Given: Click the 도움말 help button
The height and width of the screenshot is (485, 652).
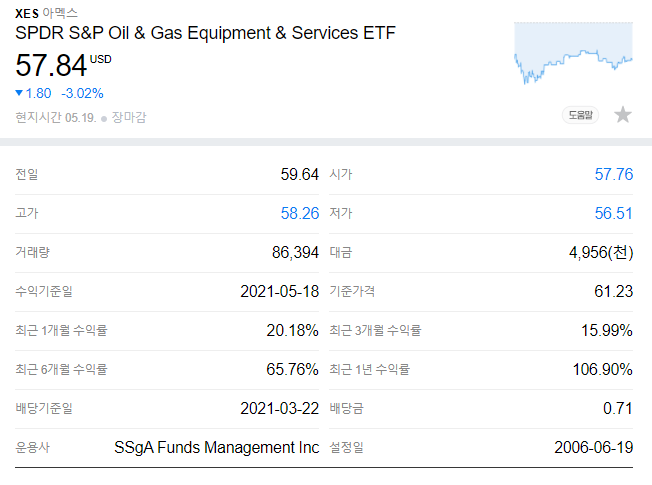Looking at the screenshot, I should (581, 115).
